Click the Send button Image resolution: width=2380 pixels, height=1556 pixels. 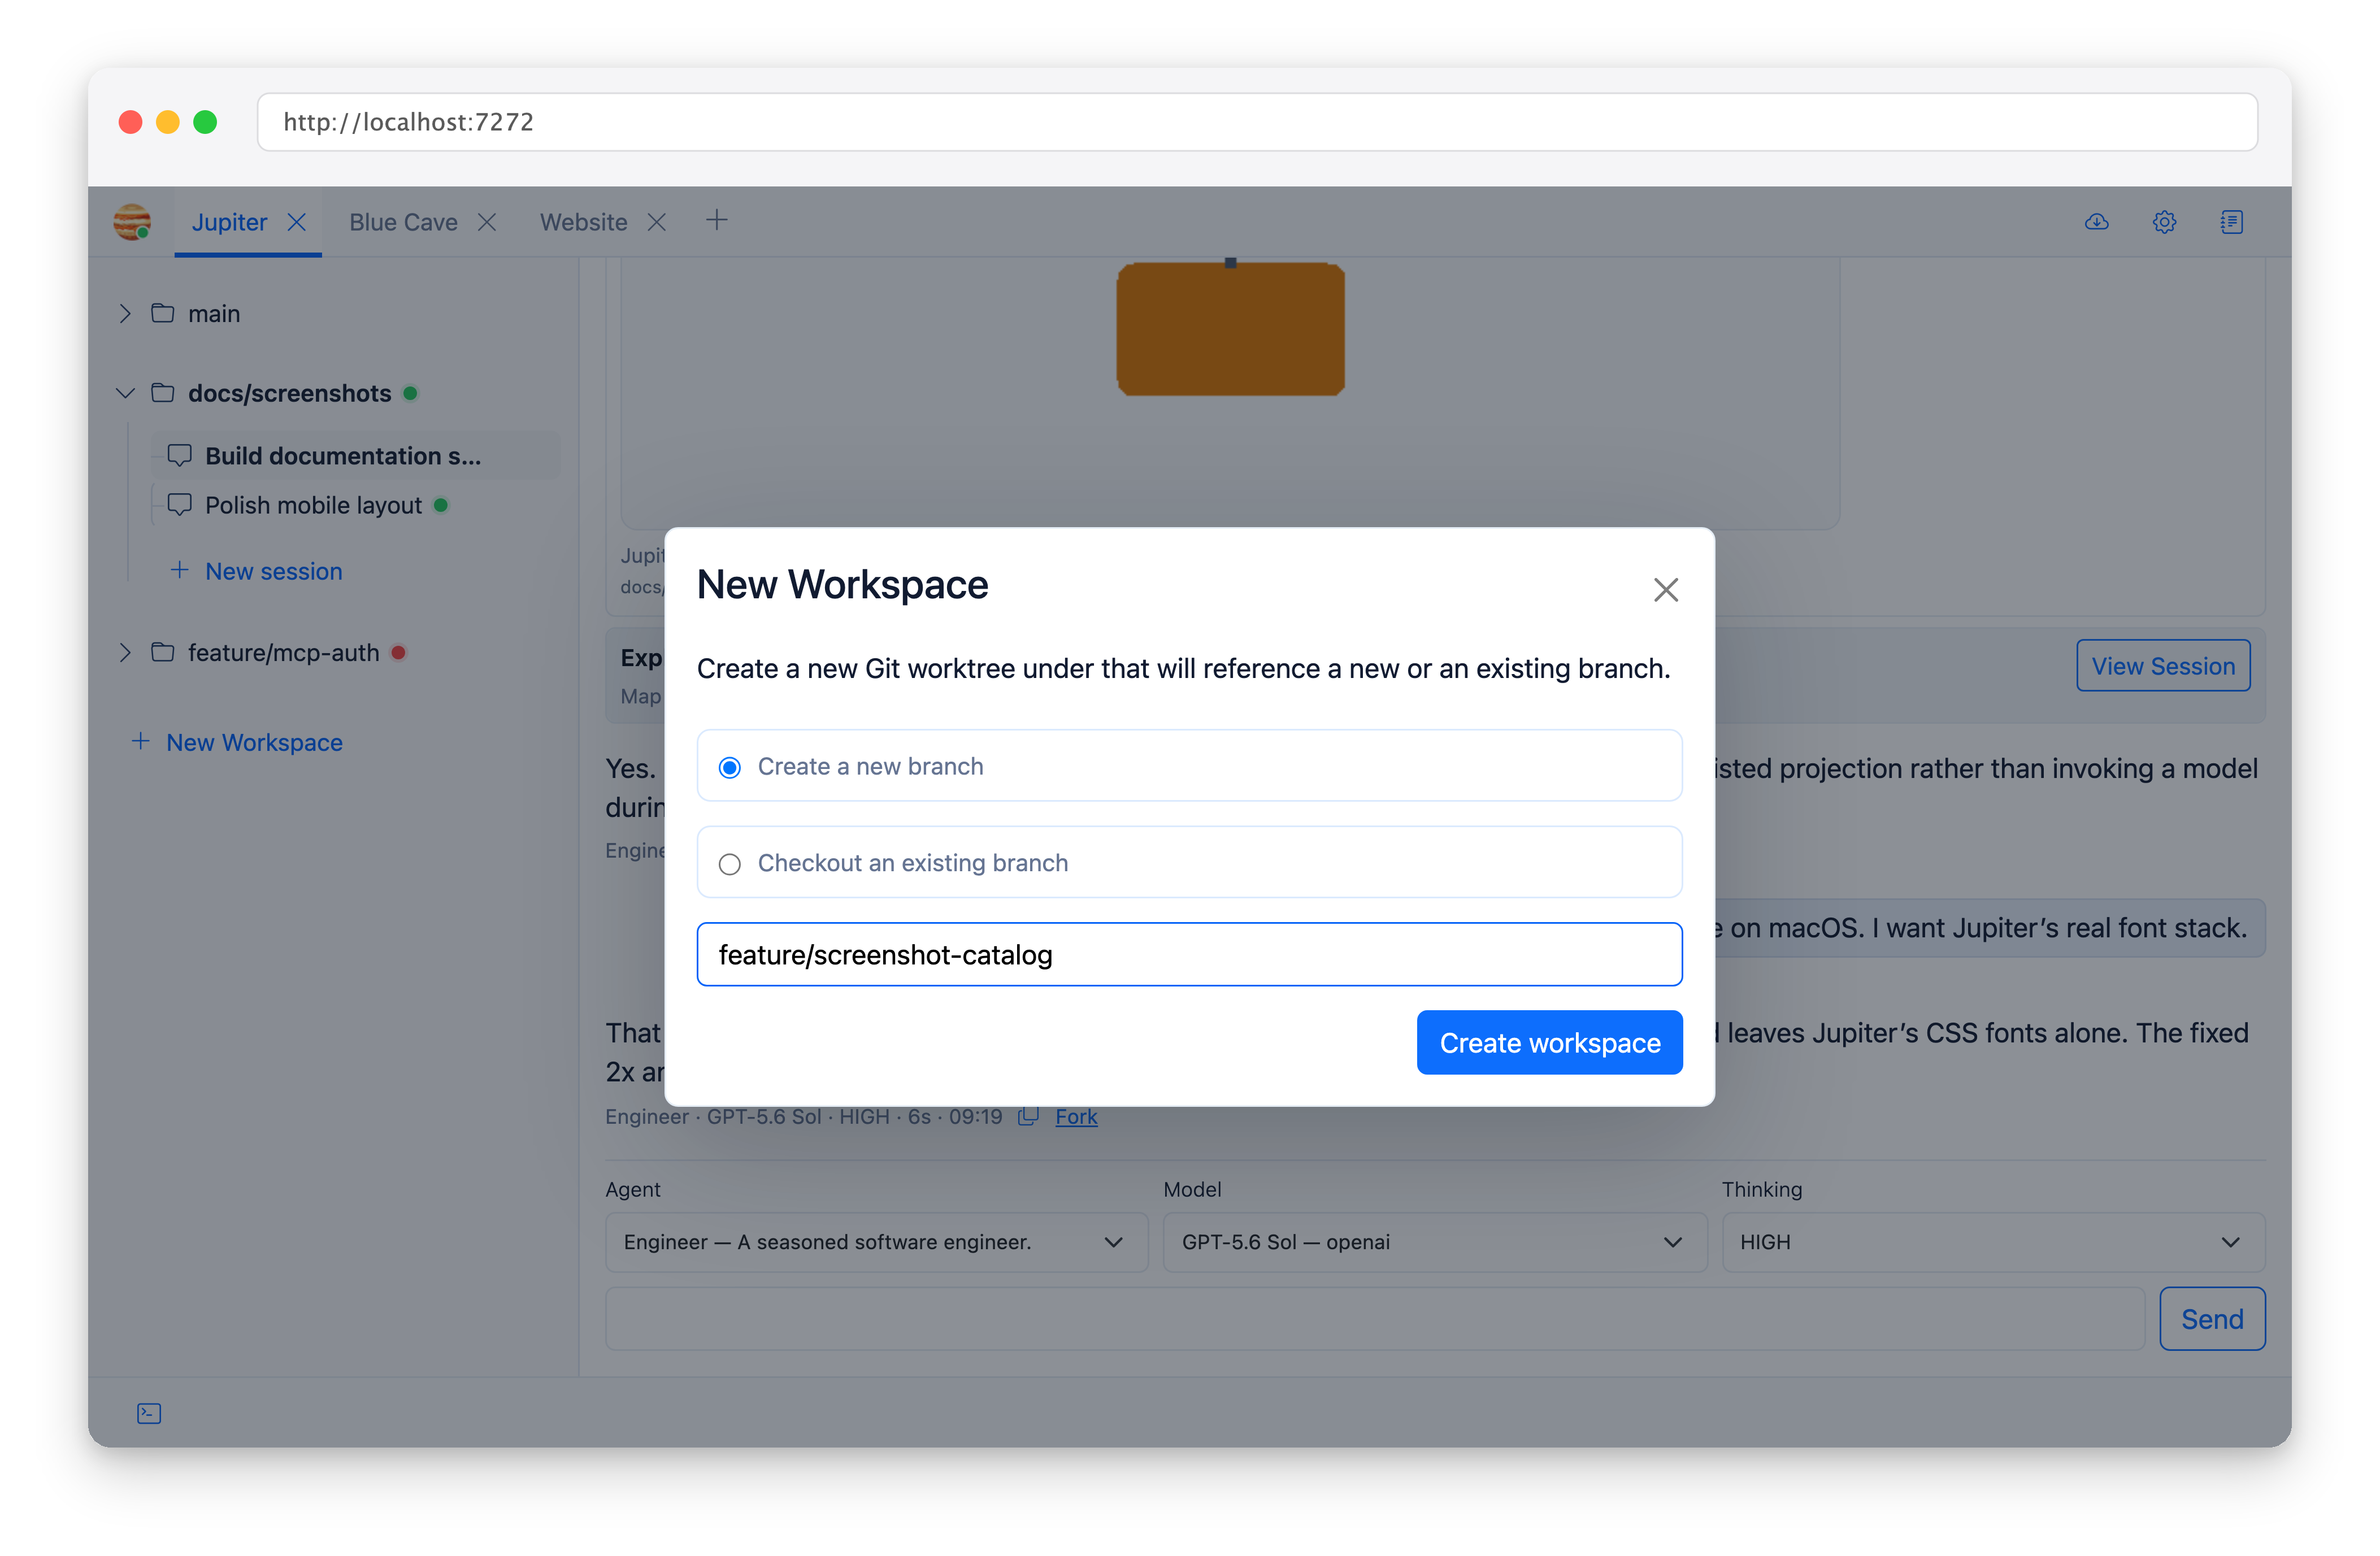pos(2212,1319)
